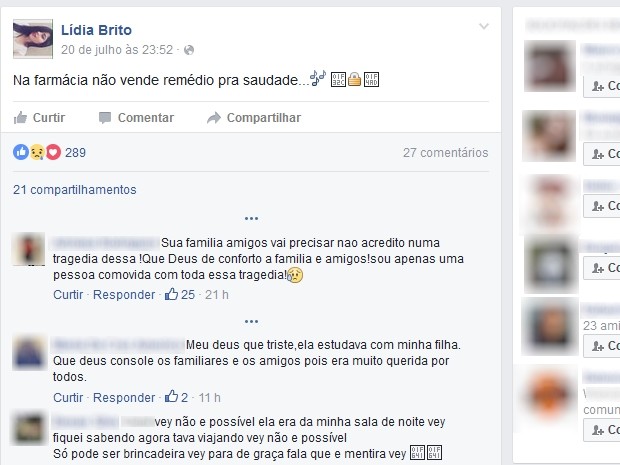Open Lídia Brito's profile picture

pos(33,39)
